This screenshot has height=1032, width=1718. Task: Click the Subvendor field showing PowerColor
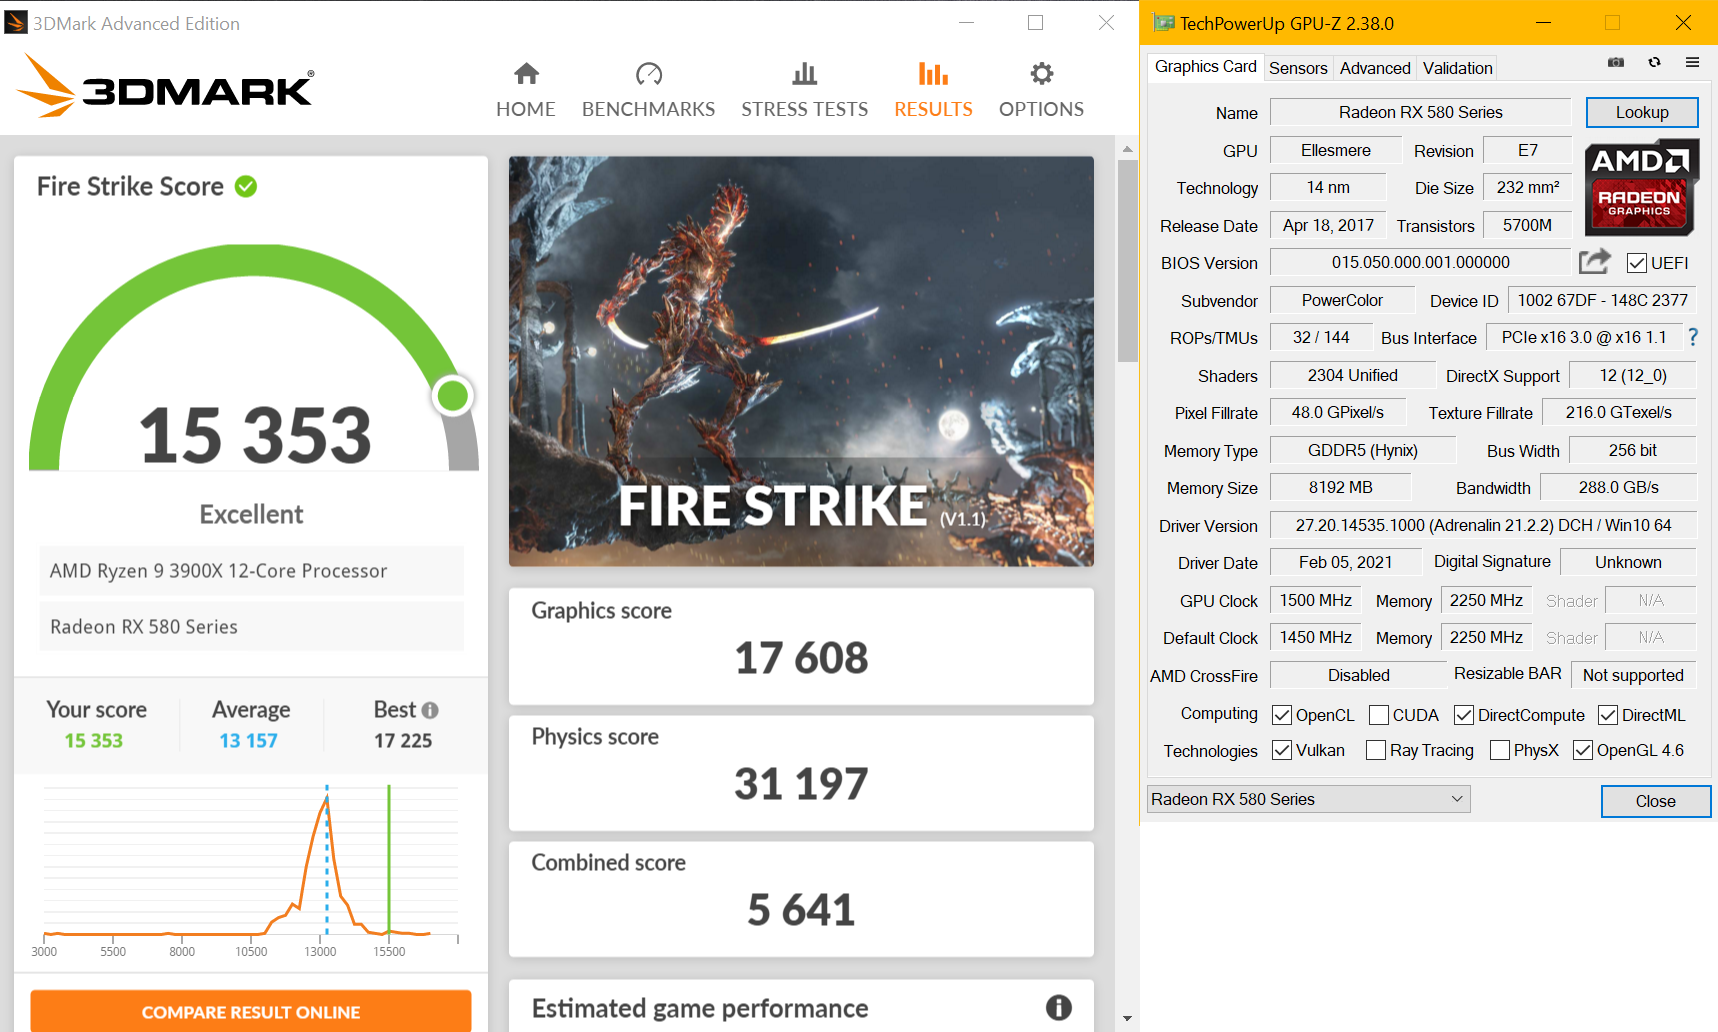point(1342,300)
